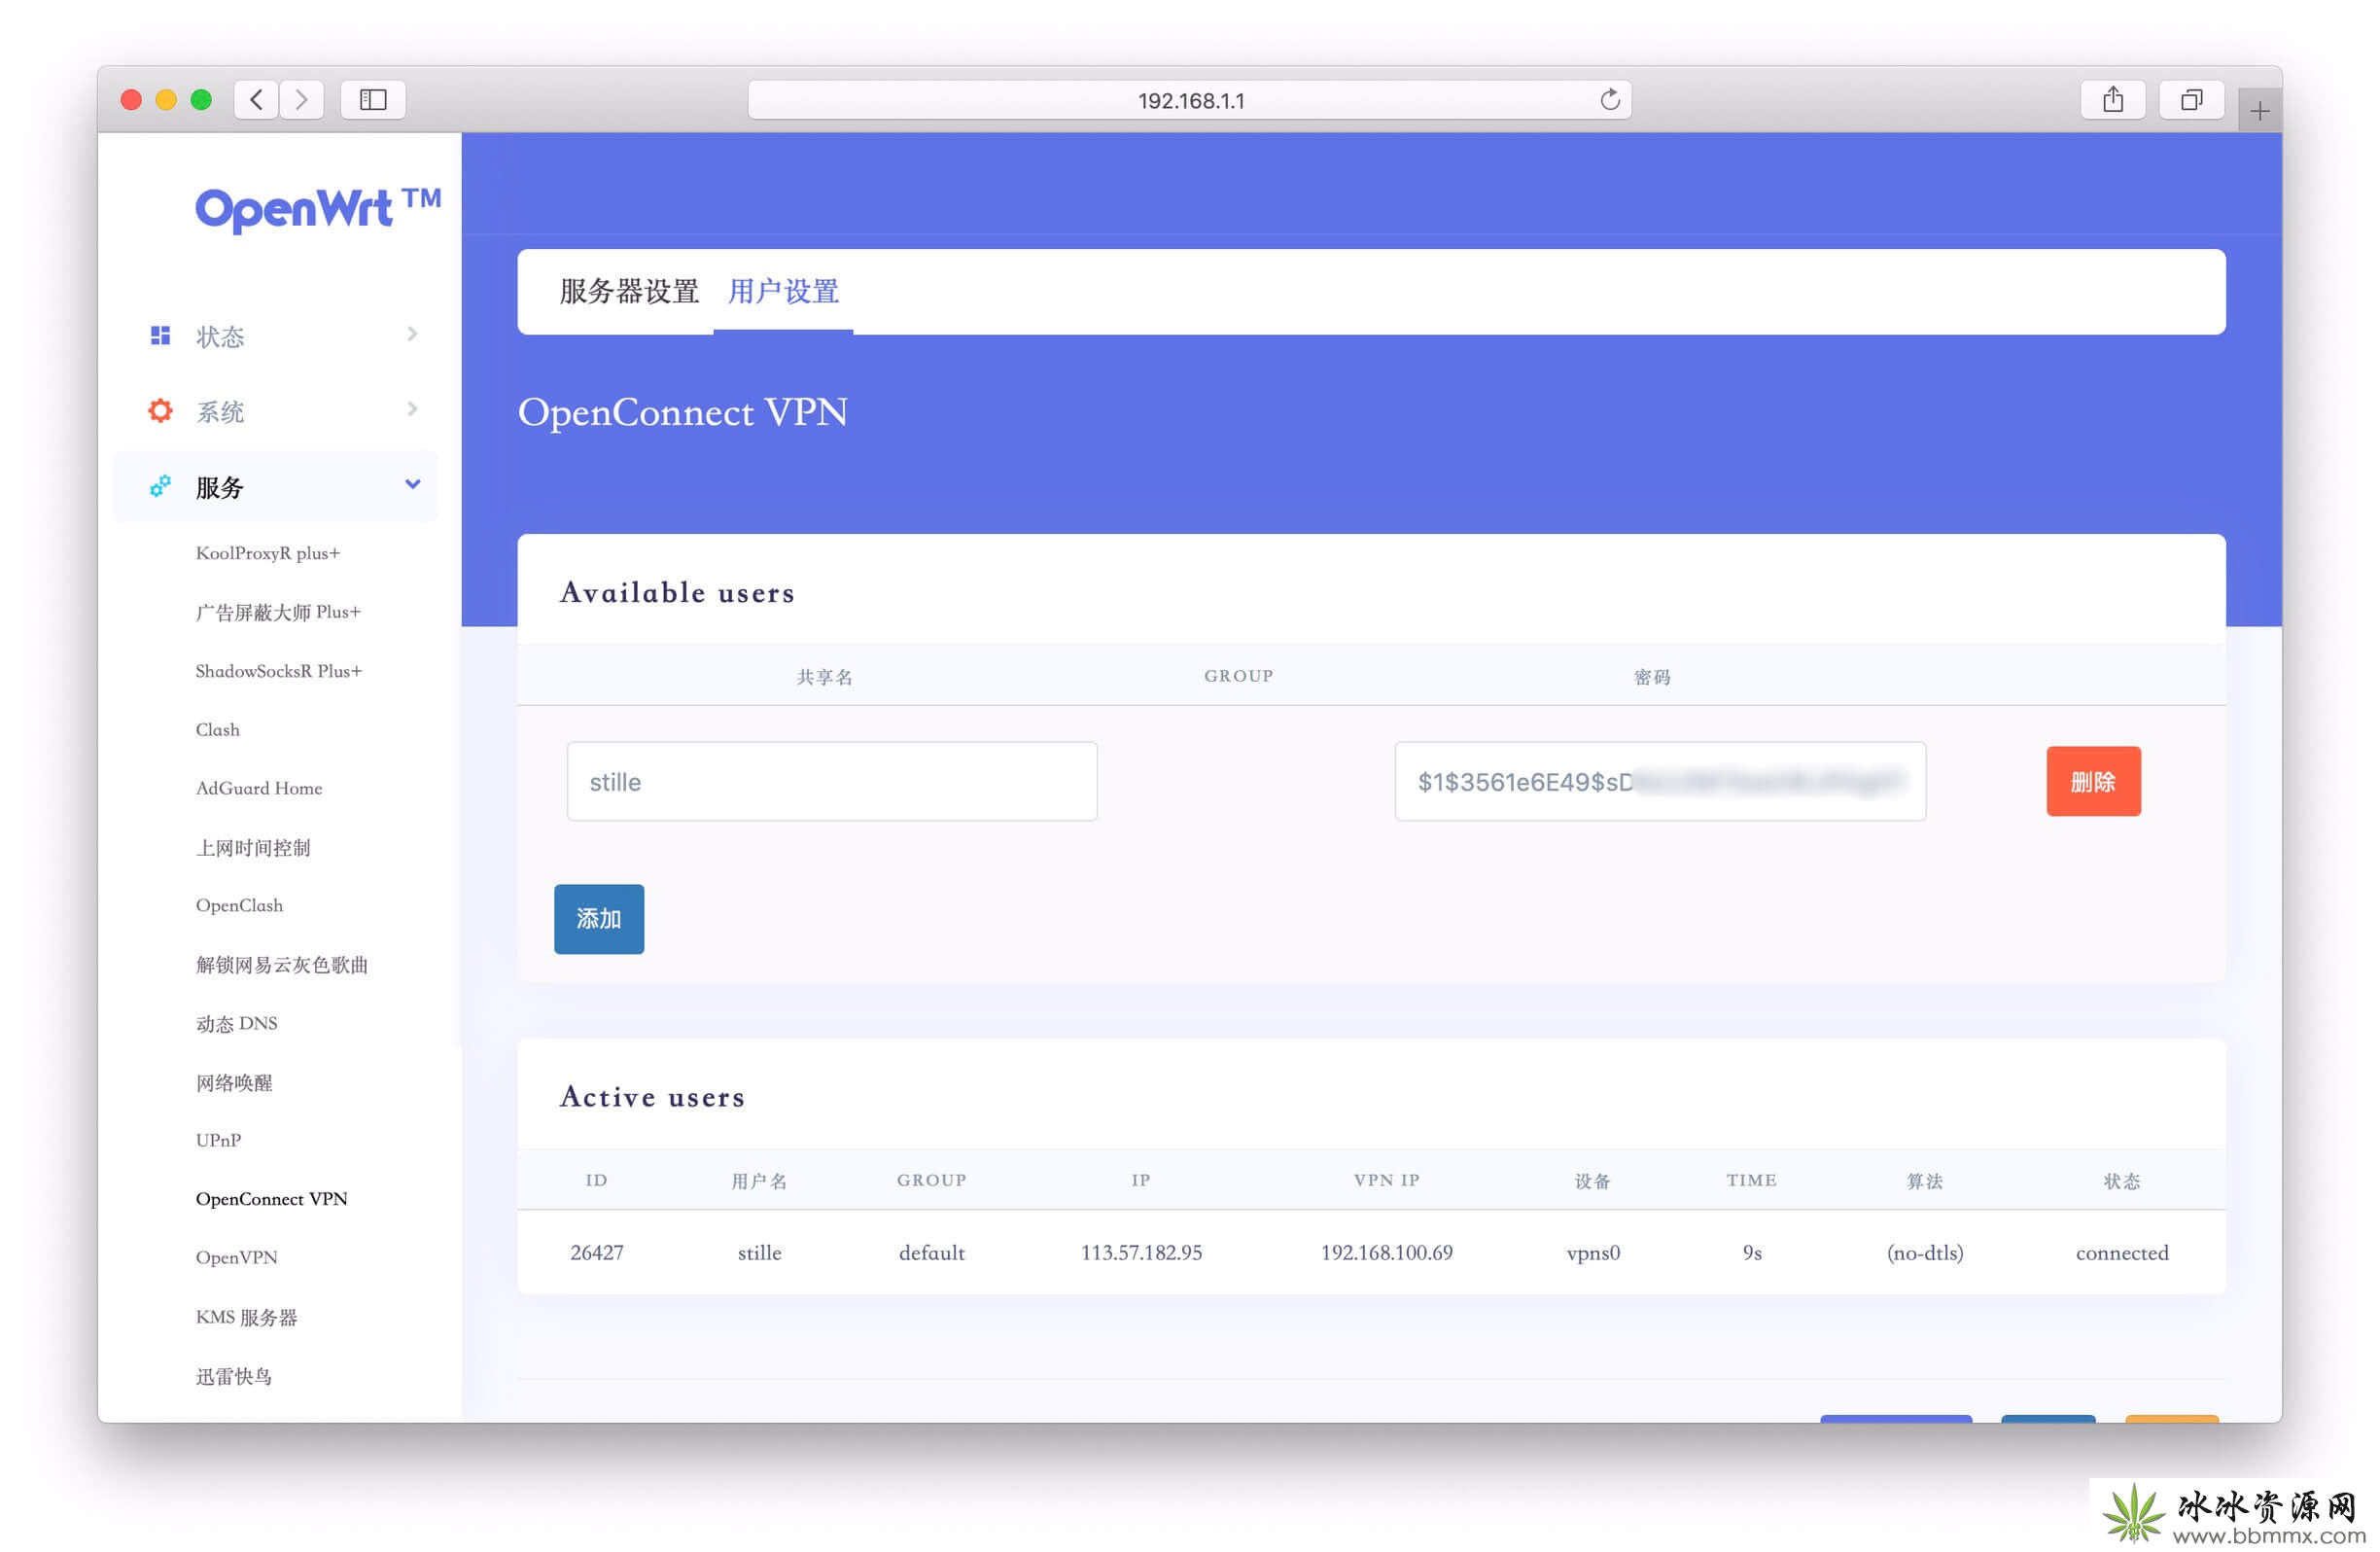
Task: Click the OpenWrt logo
Action: click(318, 208)
